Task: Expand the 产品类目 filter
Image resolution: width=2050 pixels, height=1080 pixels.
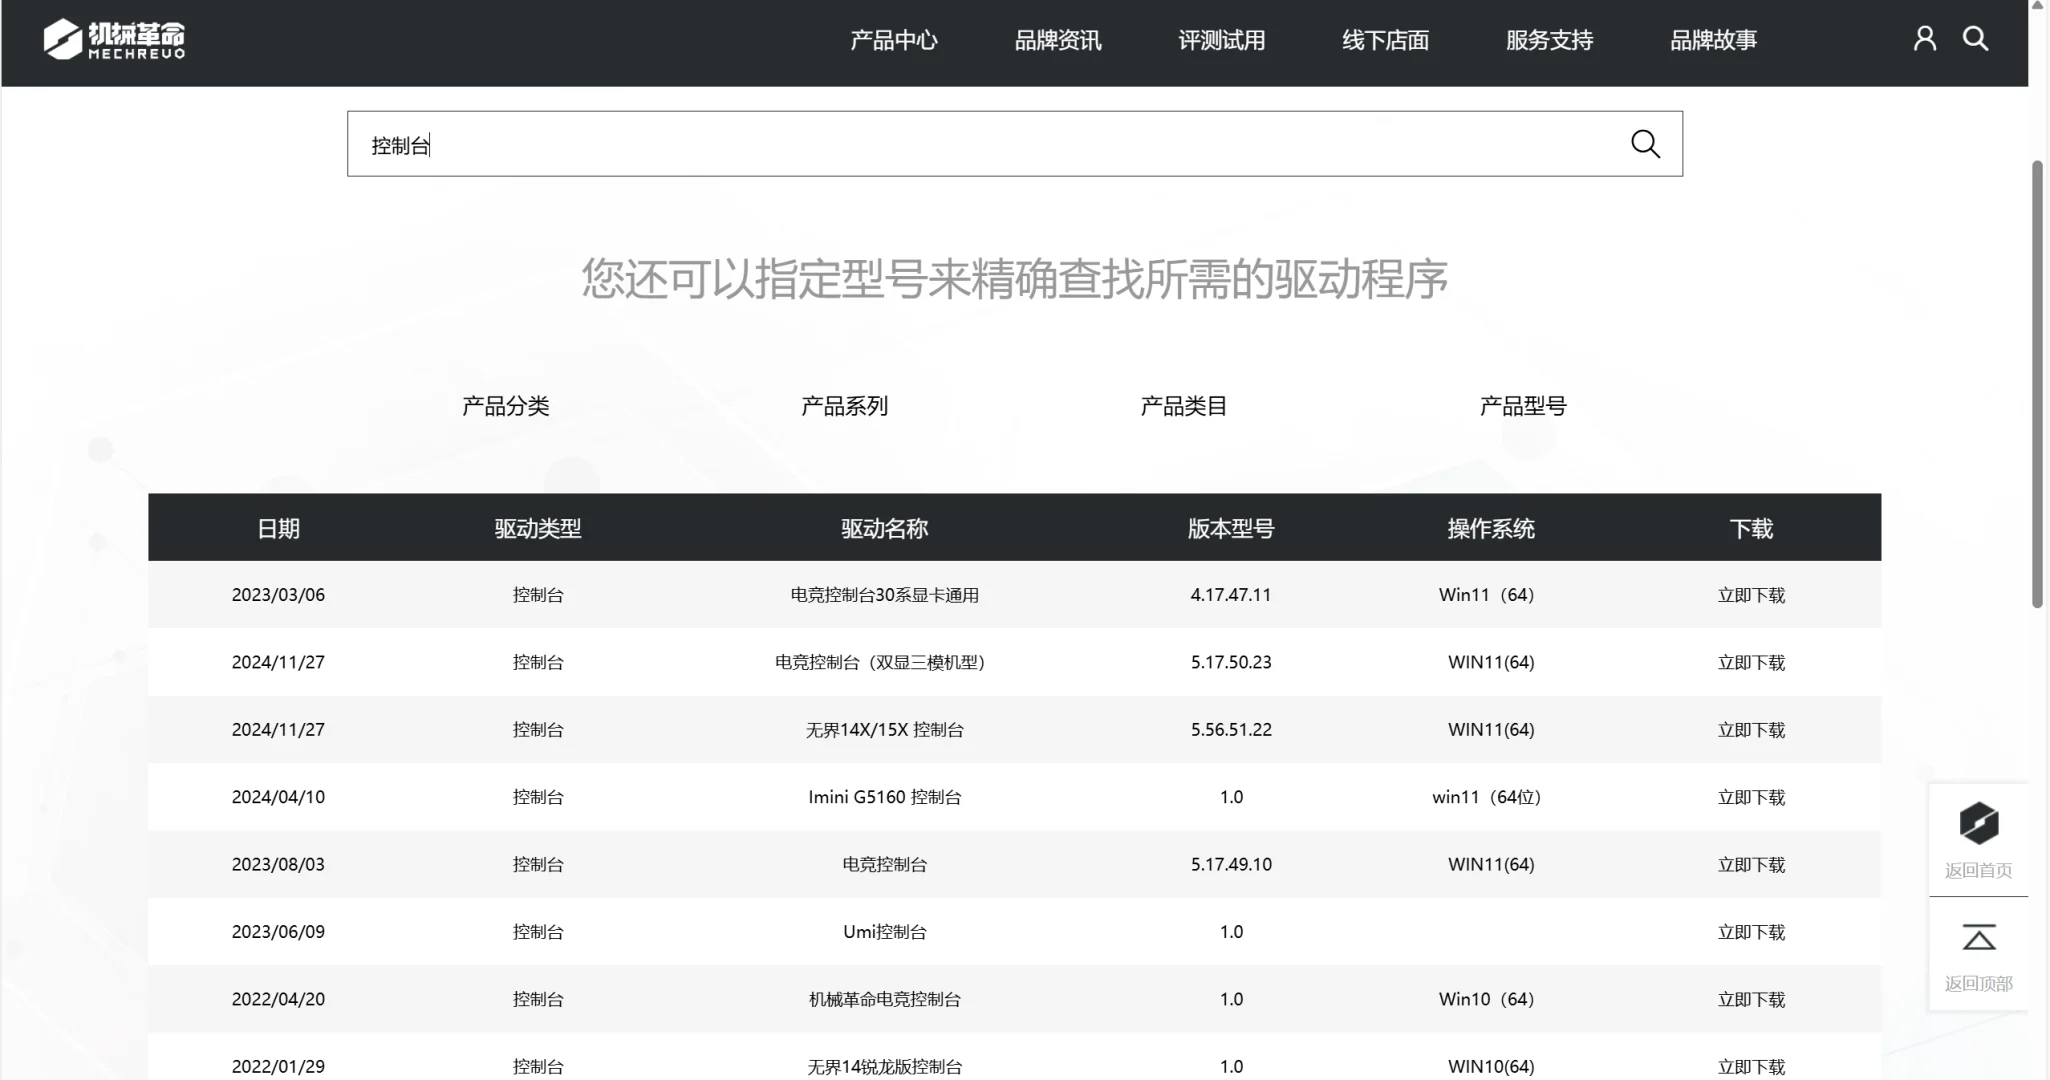Action: [x=1184, y=406]
